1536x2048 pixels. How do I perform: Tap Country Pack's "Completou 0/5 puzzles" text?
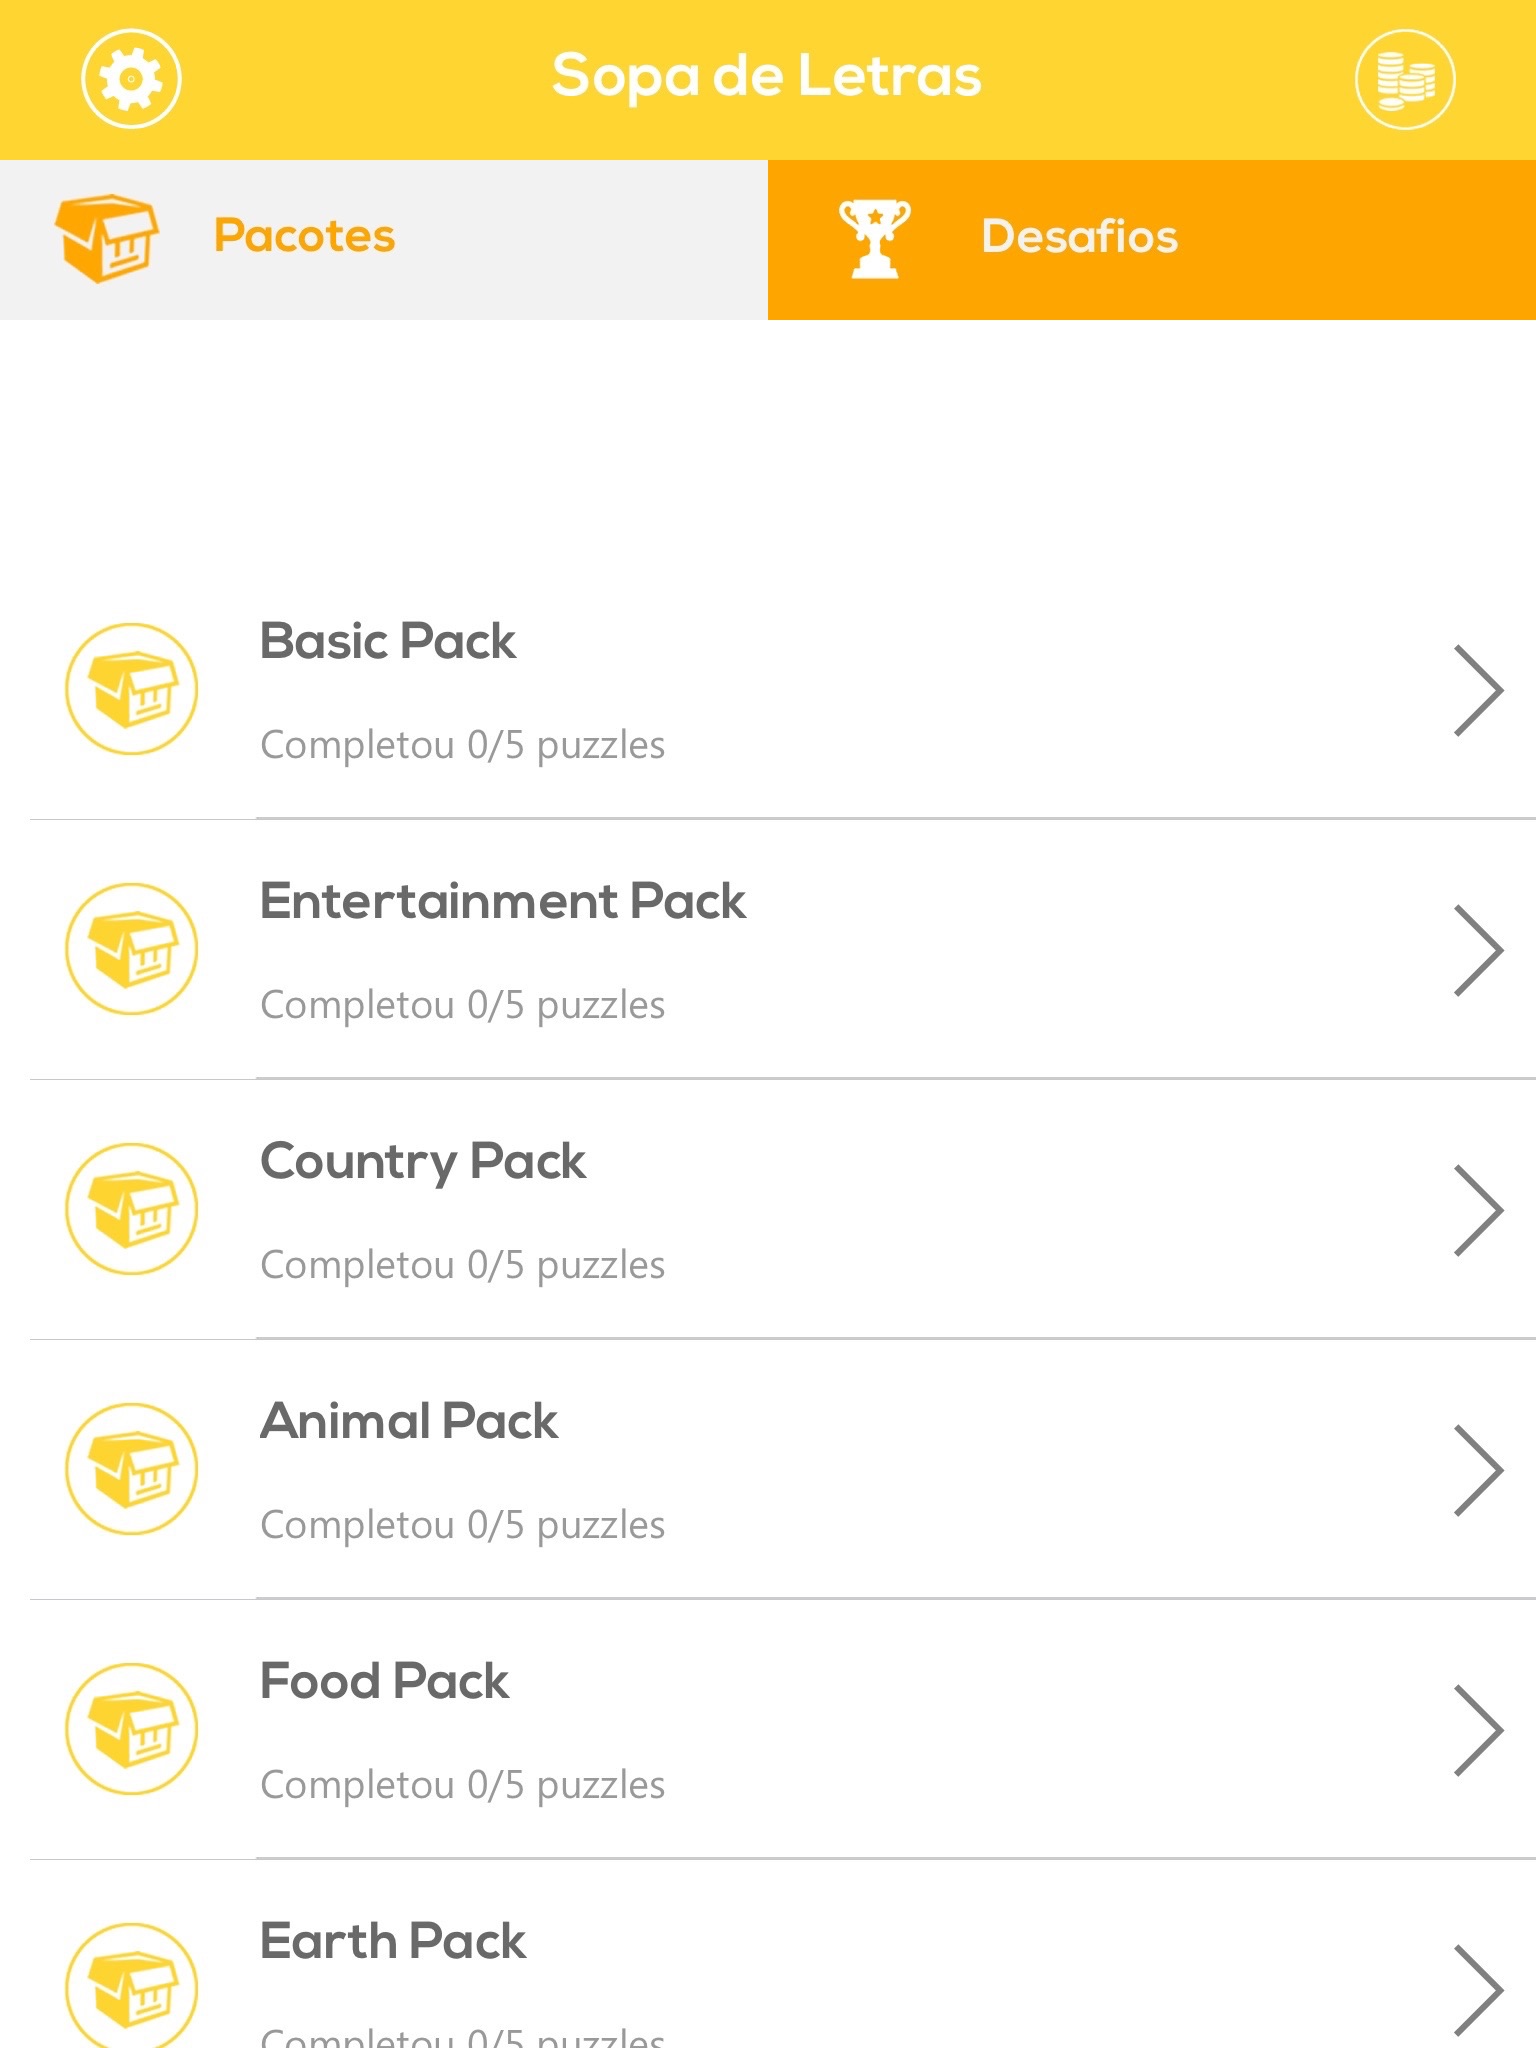pos(463,1265)
